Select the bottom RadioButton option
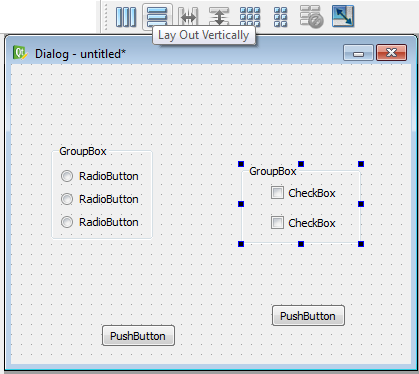This screenshot has width=419, height=374. pyautogui.click(x=100, y=222)
